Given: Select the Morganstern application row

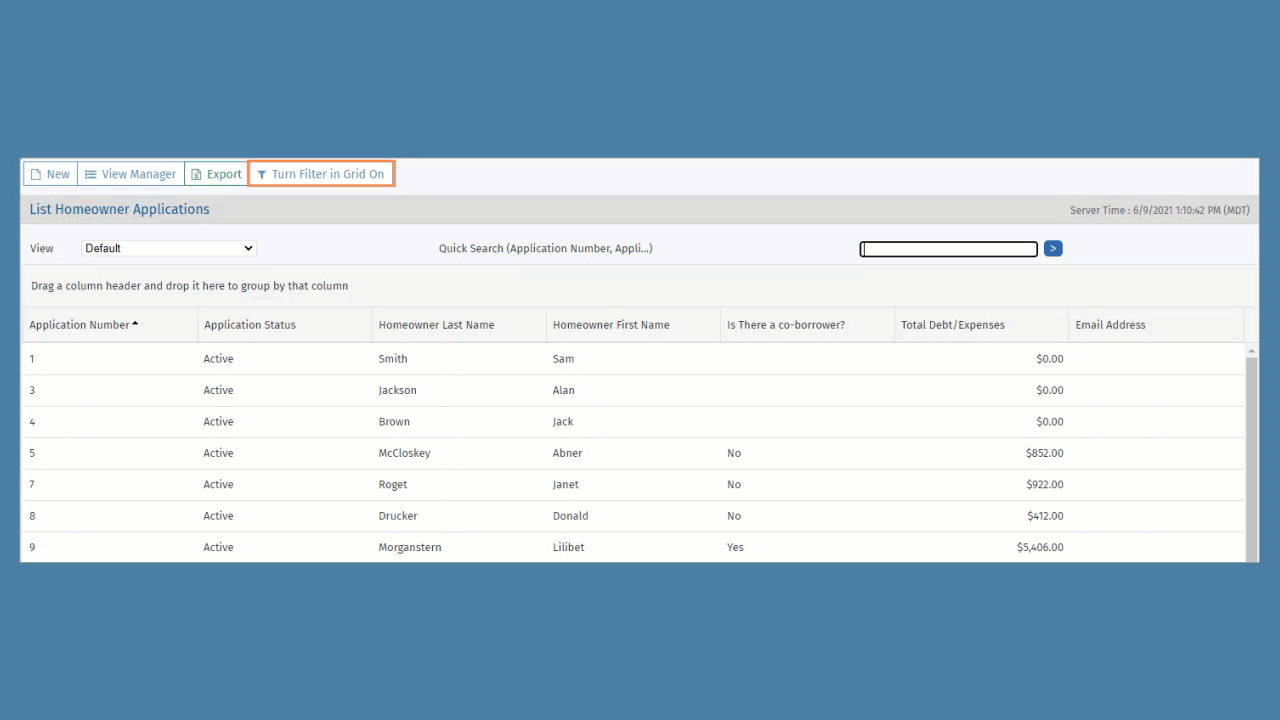Looking at the screenshot, I should tap(409, 547).
